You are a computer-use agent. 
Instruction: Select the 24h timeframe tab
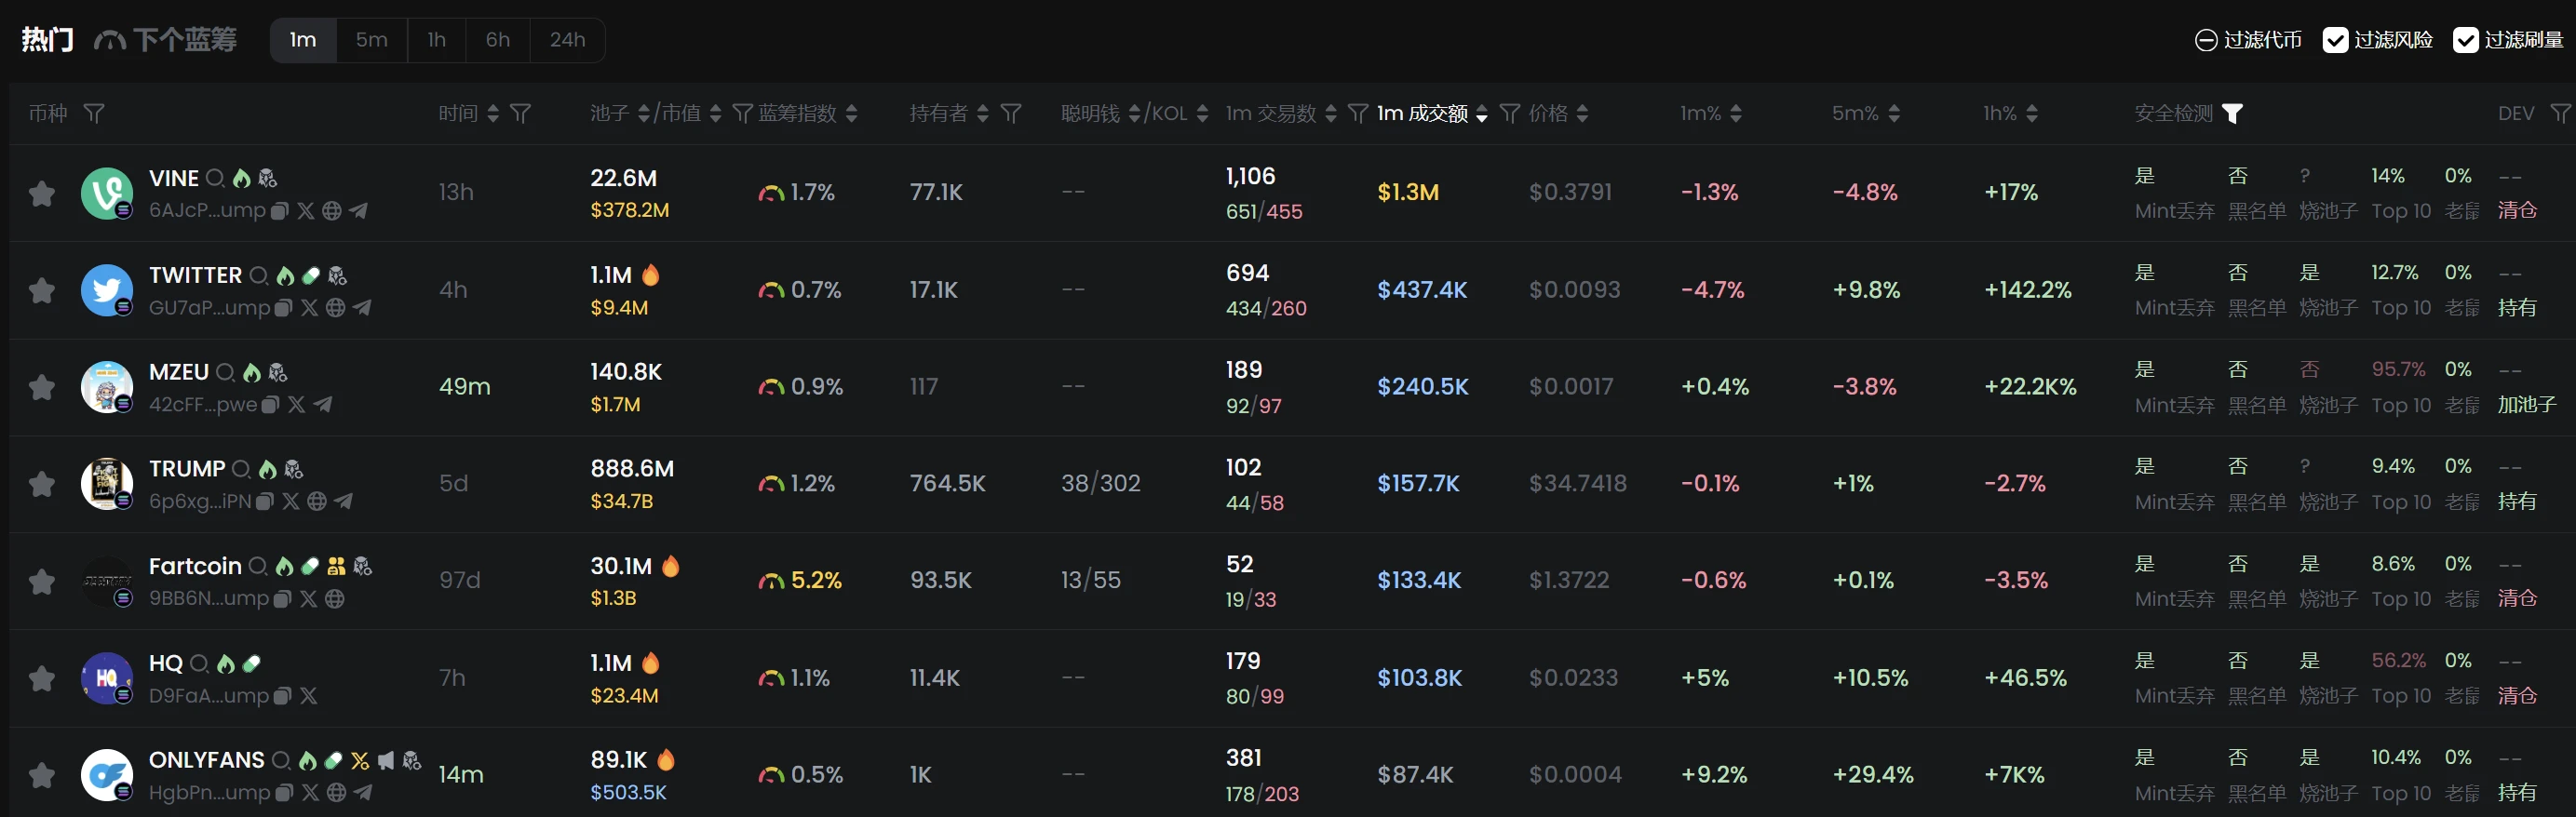pyautogui.click(x=567, y=40)
